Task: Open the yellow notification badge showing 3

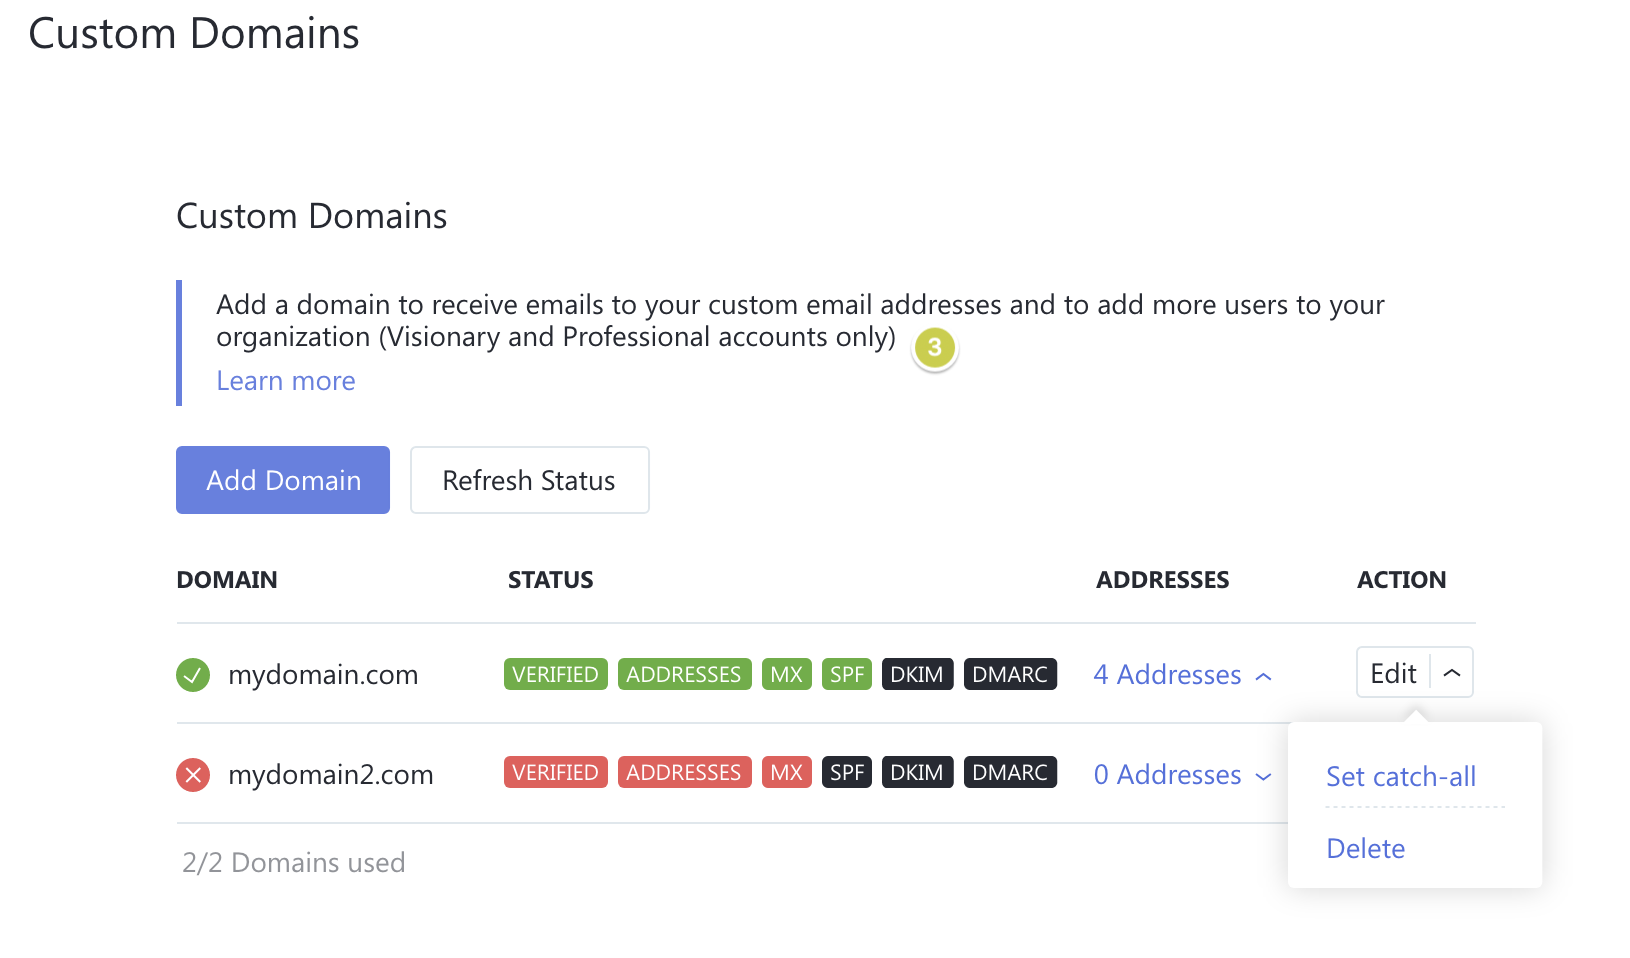Action: point(934,347)
